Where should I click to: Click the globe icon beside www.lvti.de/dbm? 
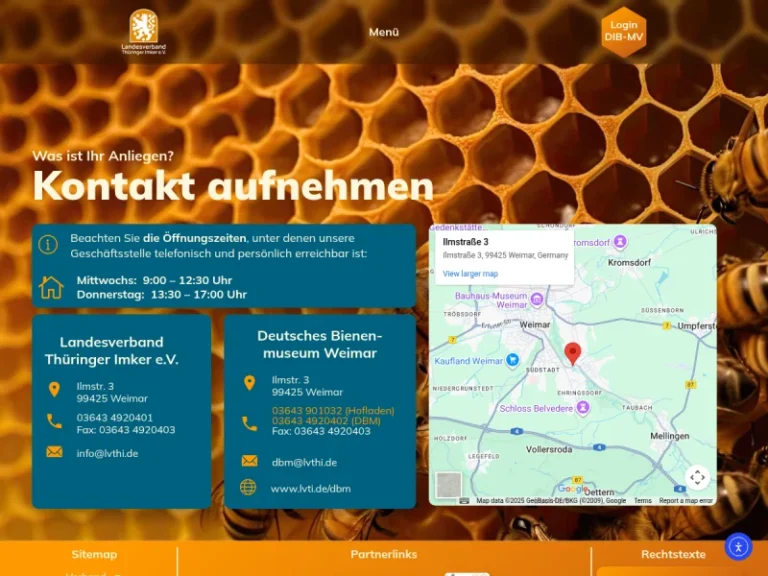249,488
